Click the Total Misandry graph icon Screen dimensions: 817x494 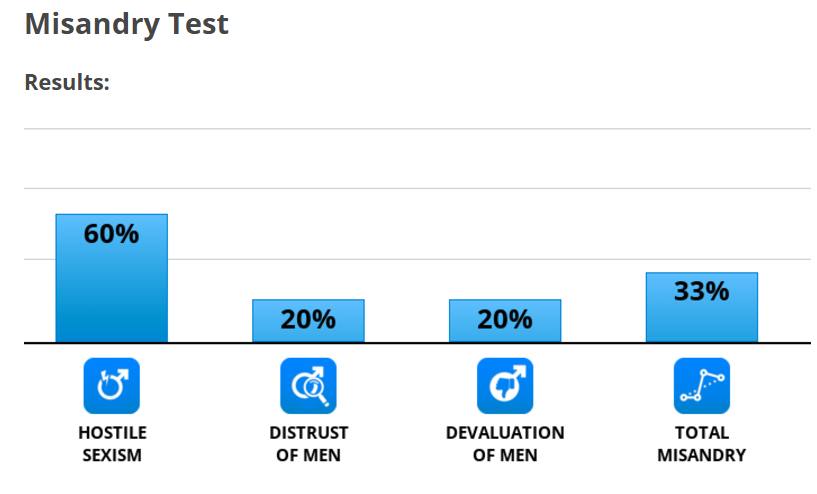pos(702,386)
